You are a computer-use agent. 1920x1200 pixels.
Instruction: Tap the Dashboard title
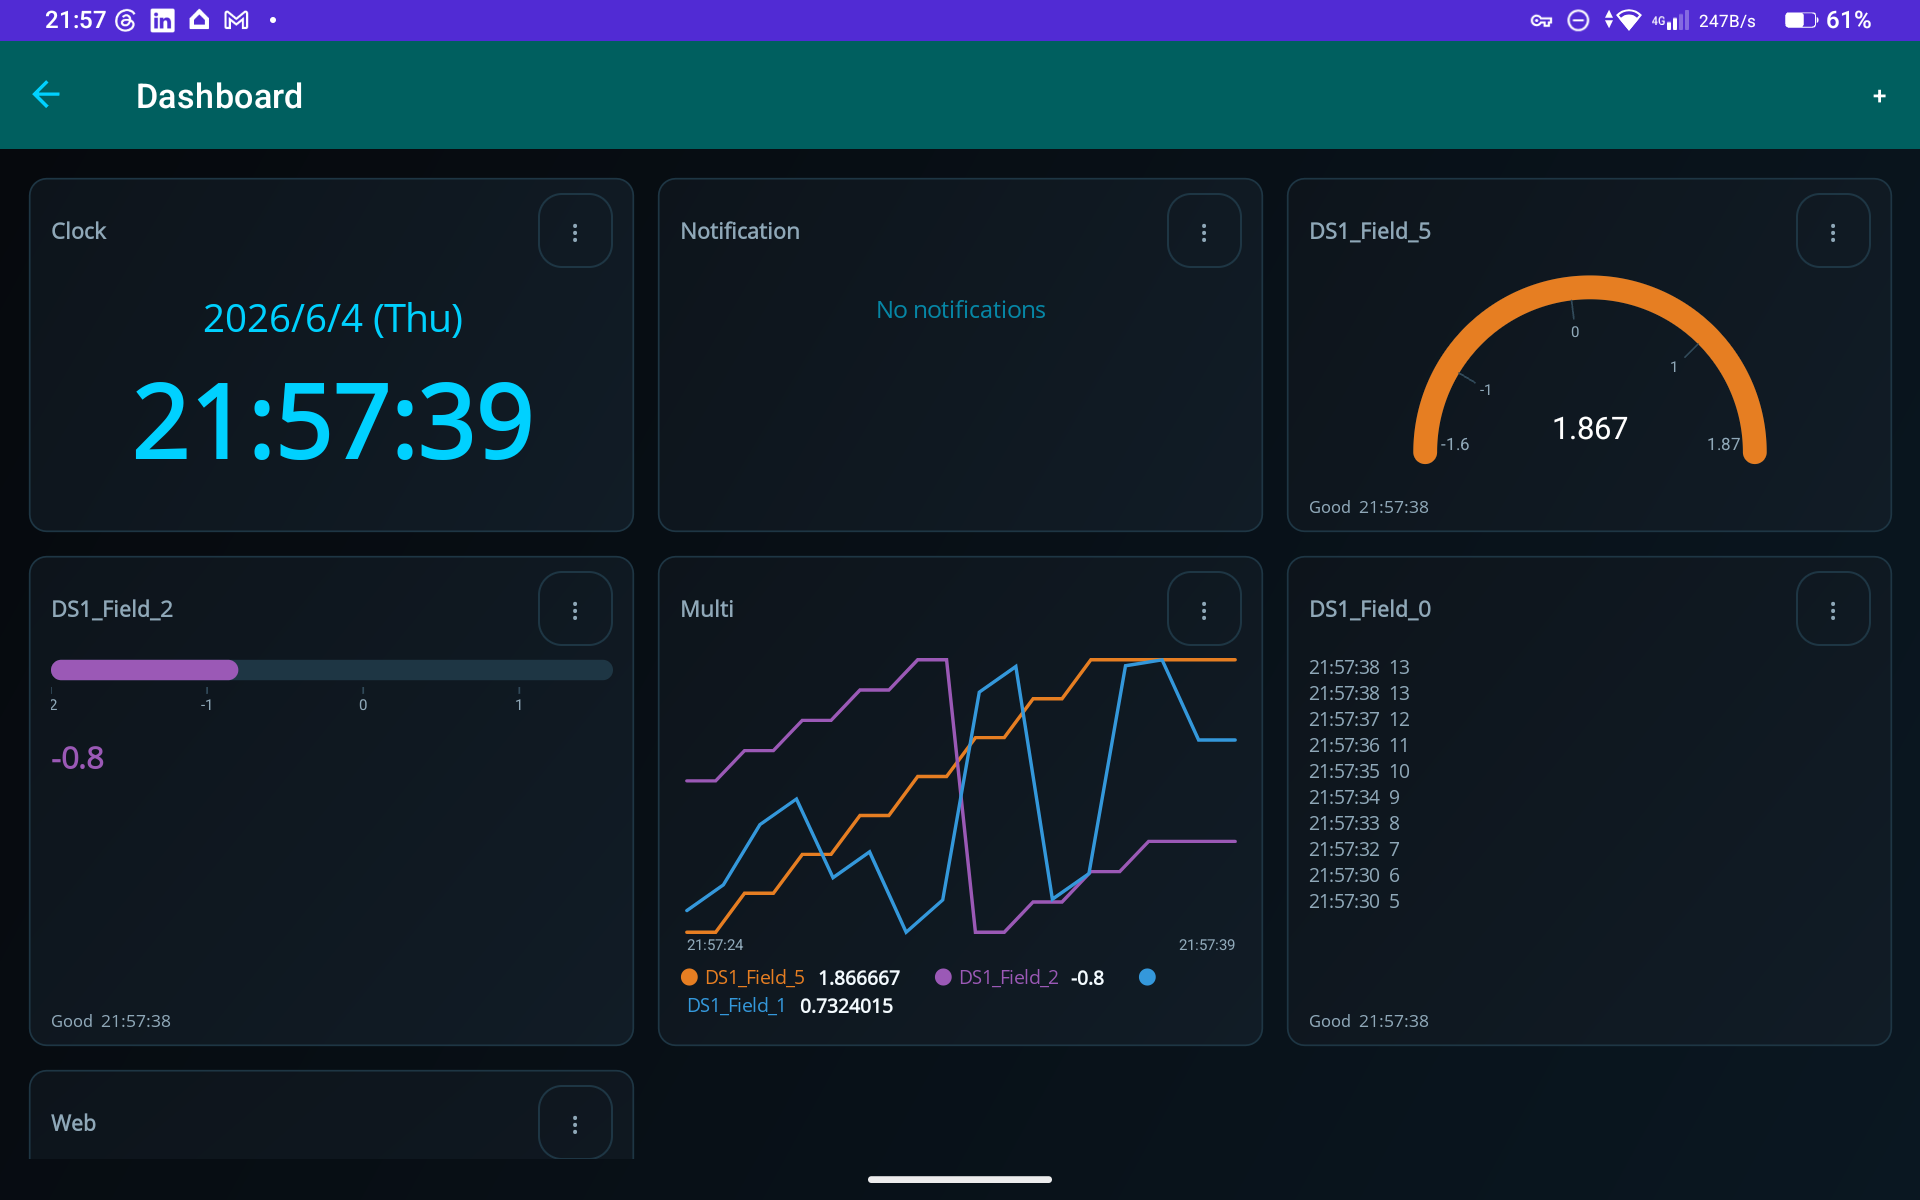[x=219, y=96]
